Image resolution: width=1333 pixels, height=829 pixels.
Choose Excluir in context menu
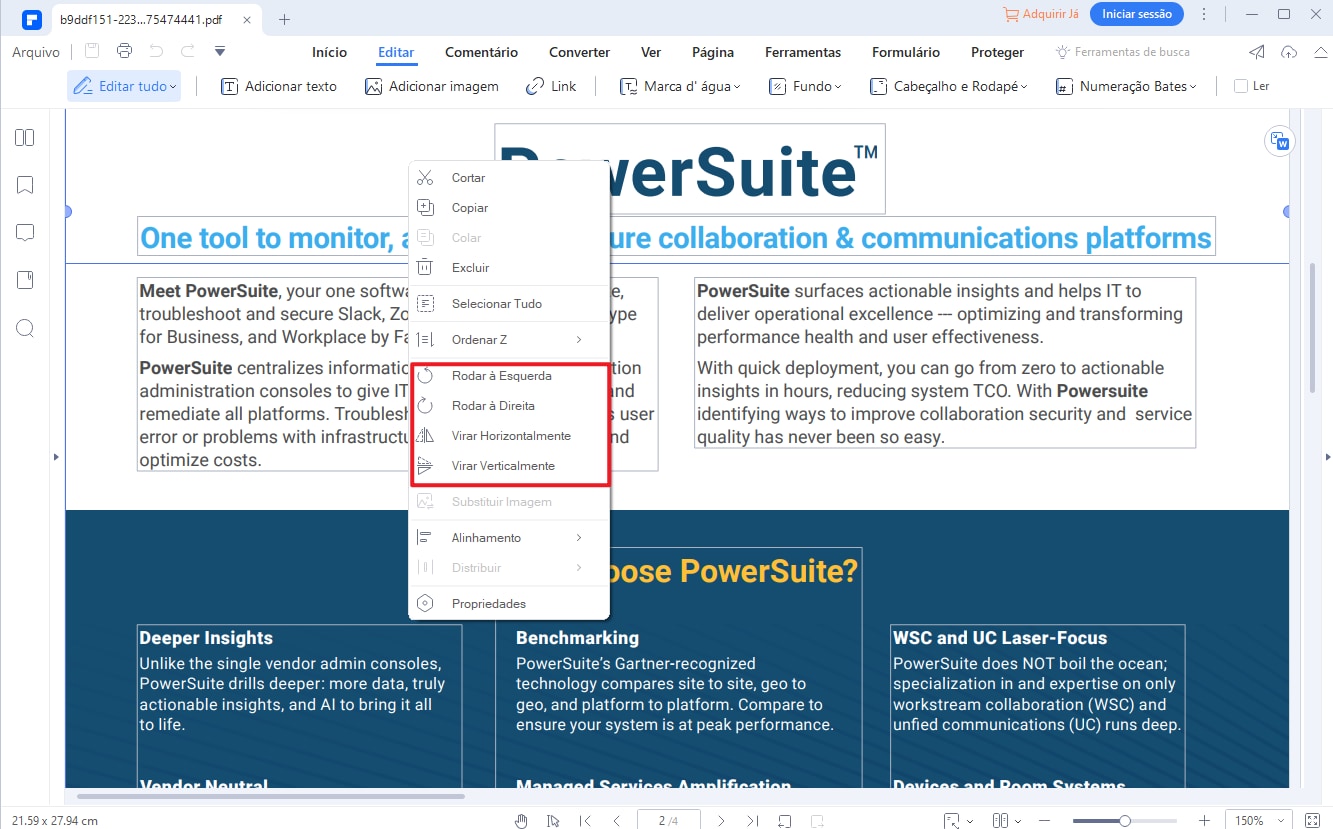(x=509, y=268)
